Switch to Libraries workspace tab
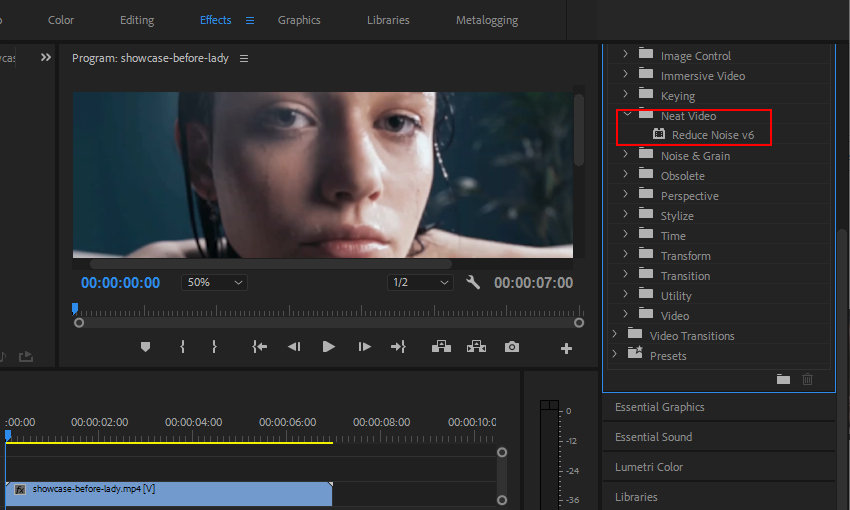This screenshot has width=850, height=510. pyautogui.click(x=388, y=20)
